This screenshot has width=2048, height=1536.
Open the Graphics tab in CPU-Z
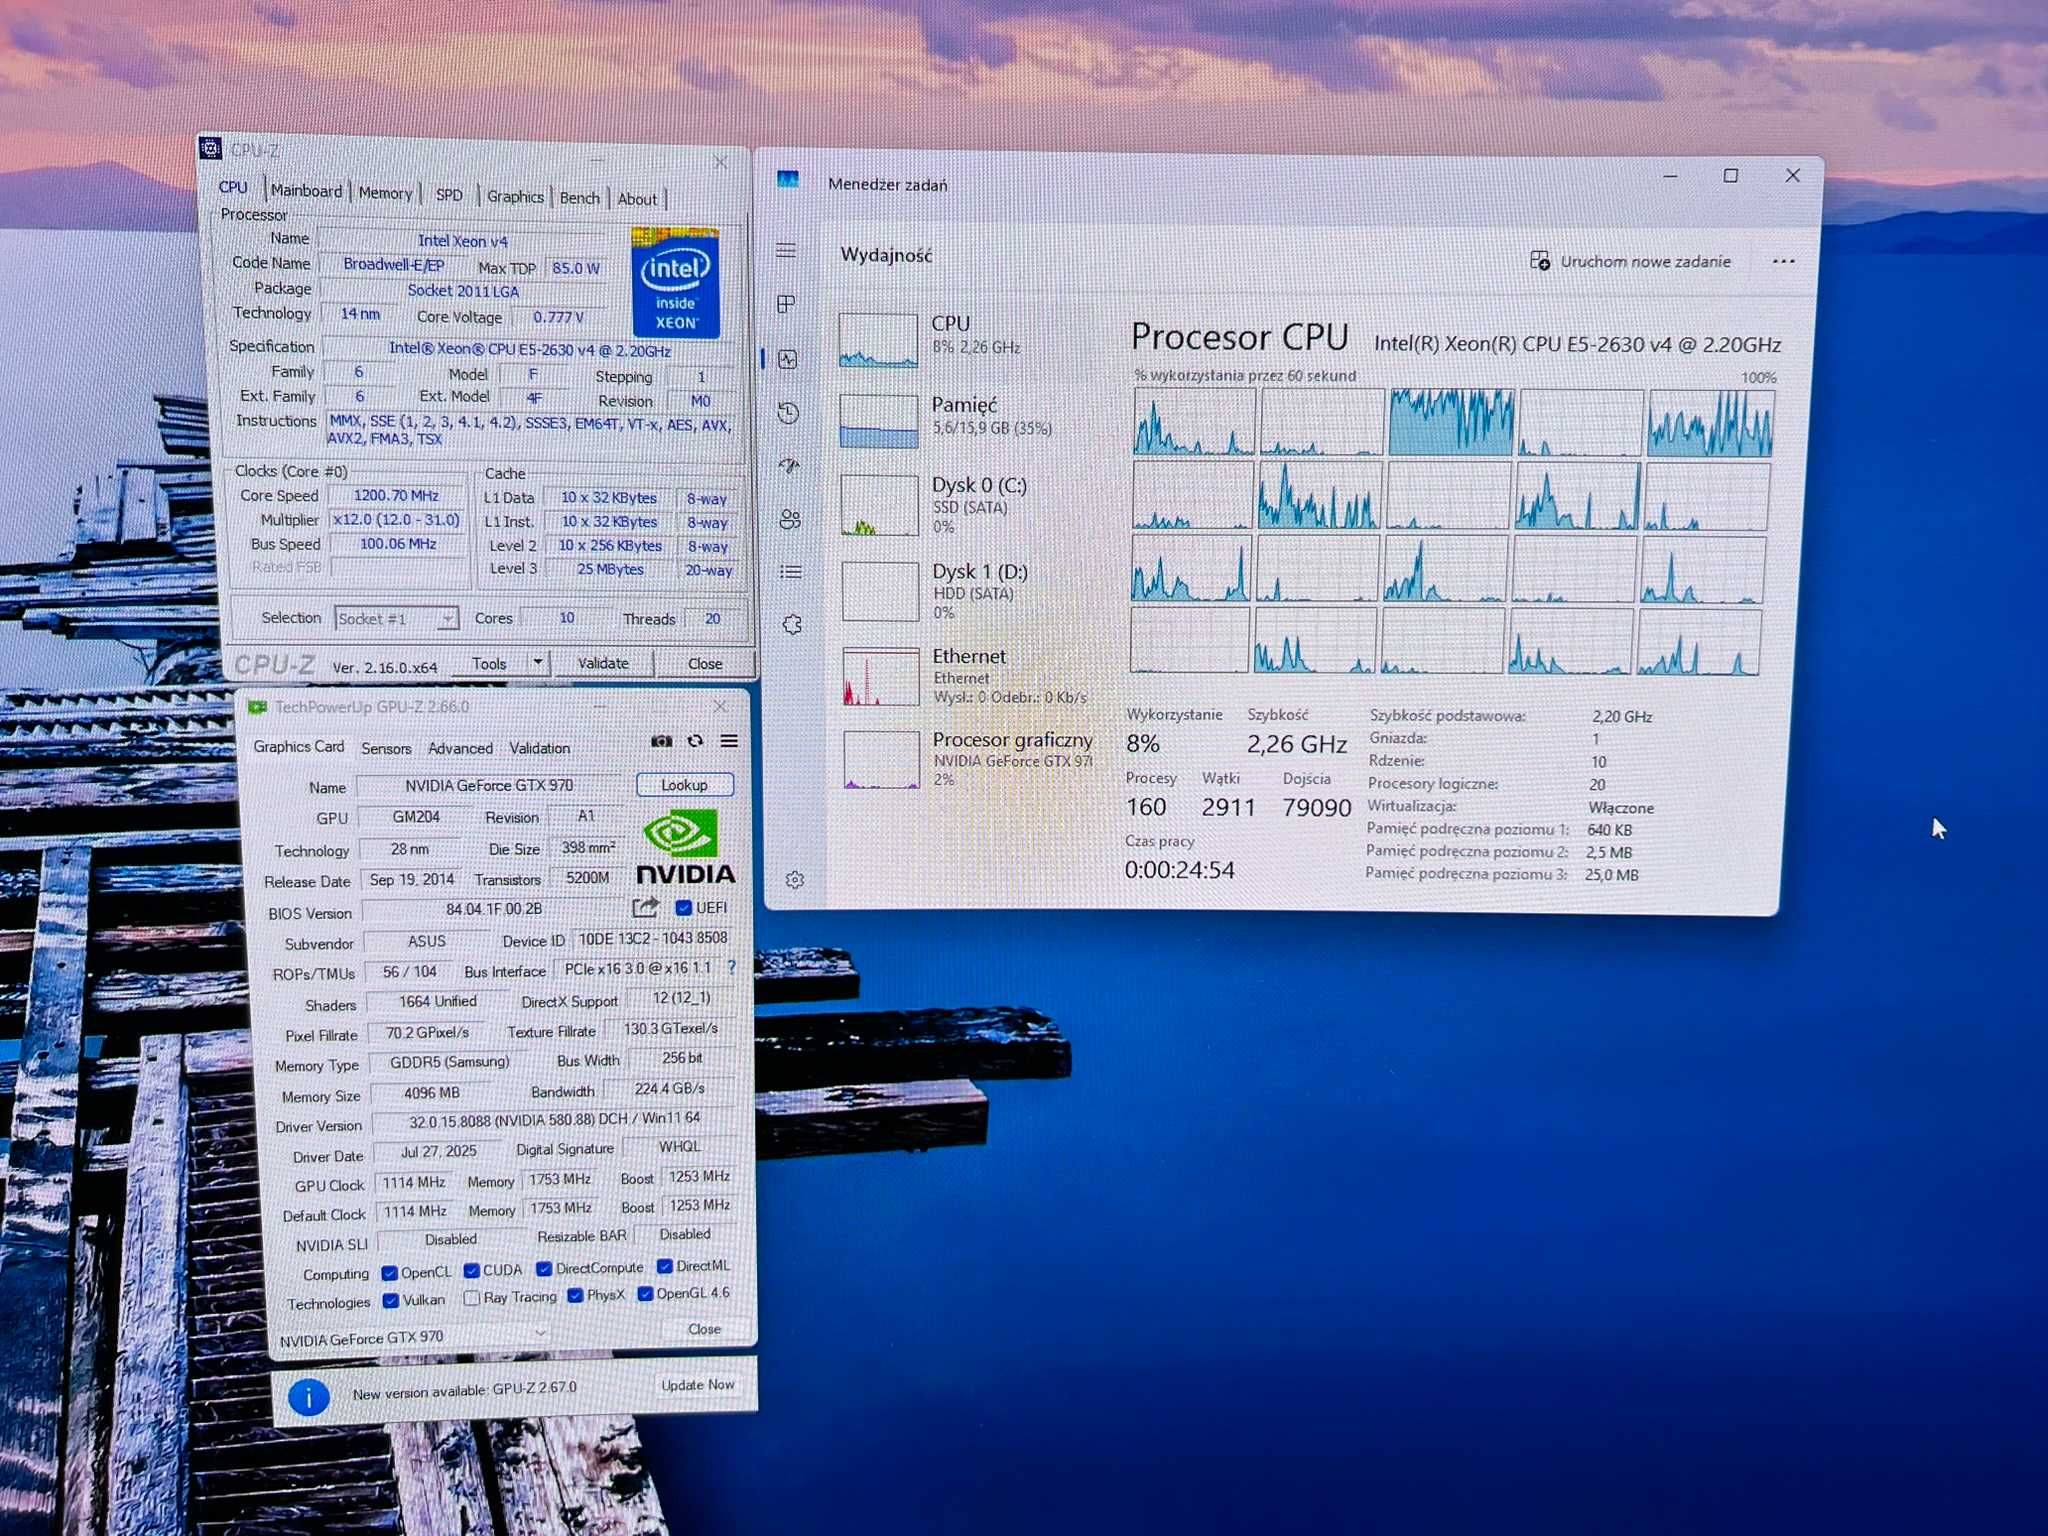515,197
